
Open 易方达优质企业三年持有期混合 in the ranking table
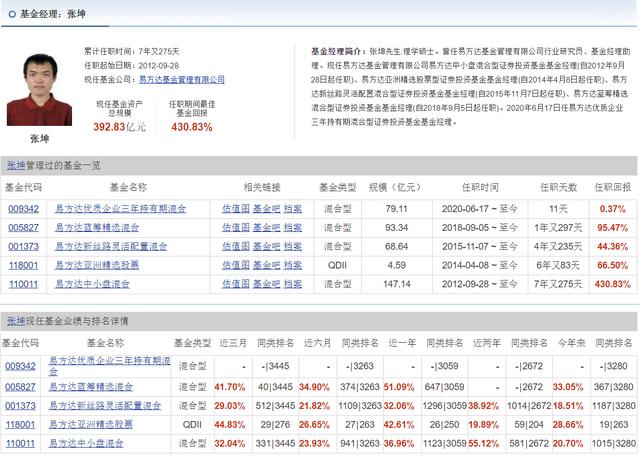[x=109, y=366]
